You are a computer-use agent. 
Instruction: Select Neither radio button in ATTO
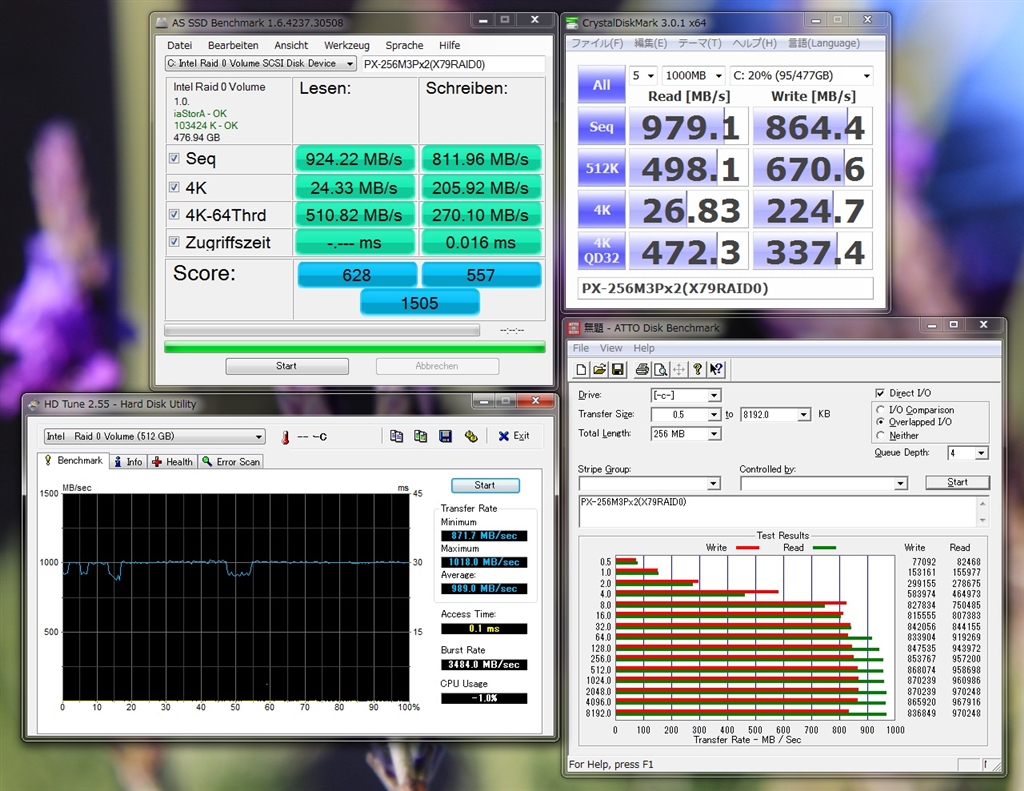click(880, 435)
